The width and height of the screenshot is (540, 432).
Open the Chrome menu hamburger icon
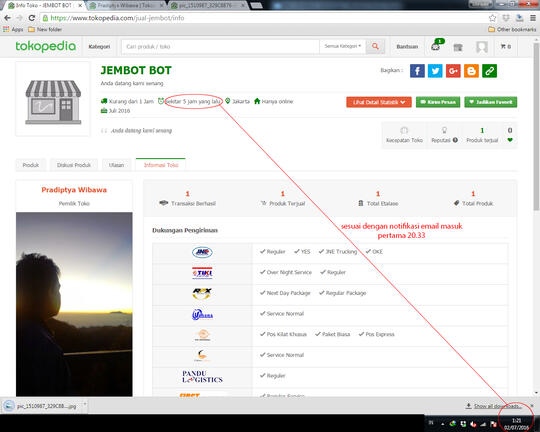pyautogui.click(x=532, y=18)
